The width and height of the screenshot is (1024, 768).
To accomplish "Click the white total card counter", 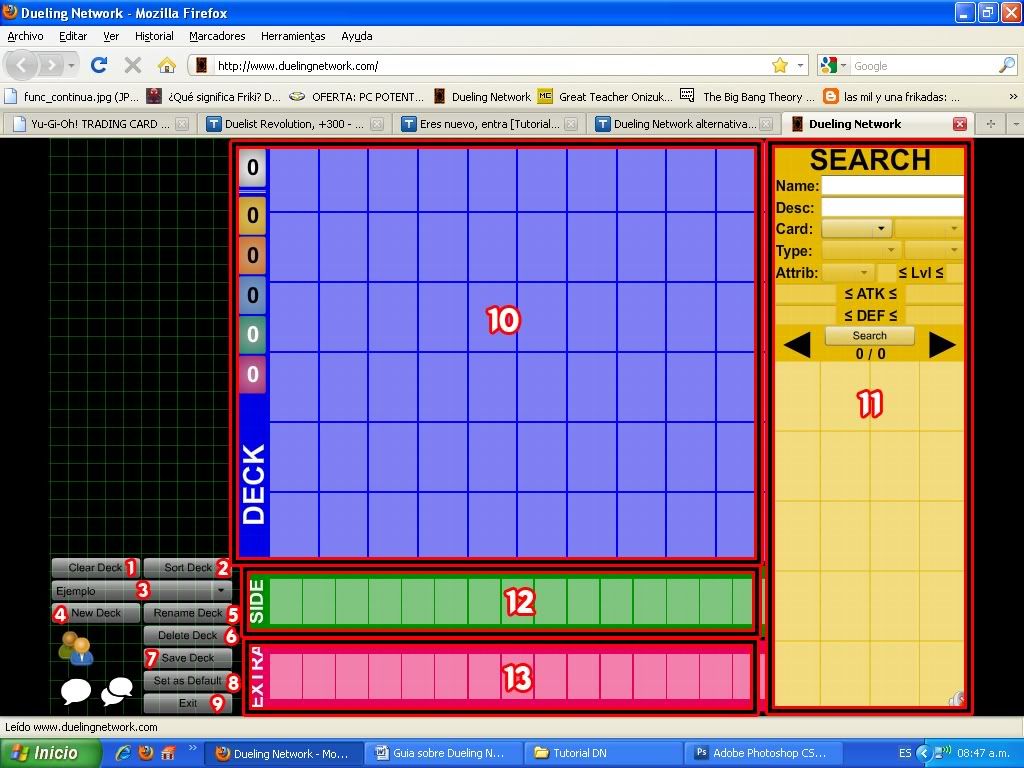I will pos(253,168).
